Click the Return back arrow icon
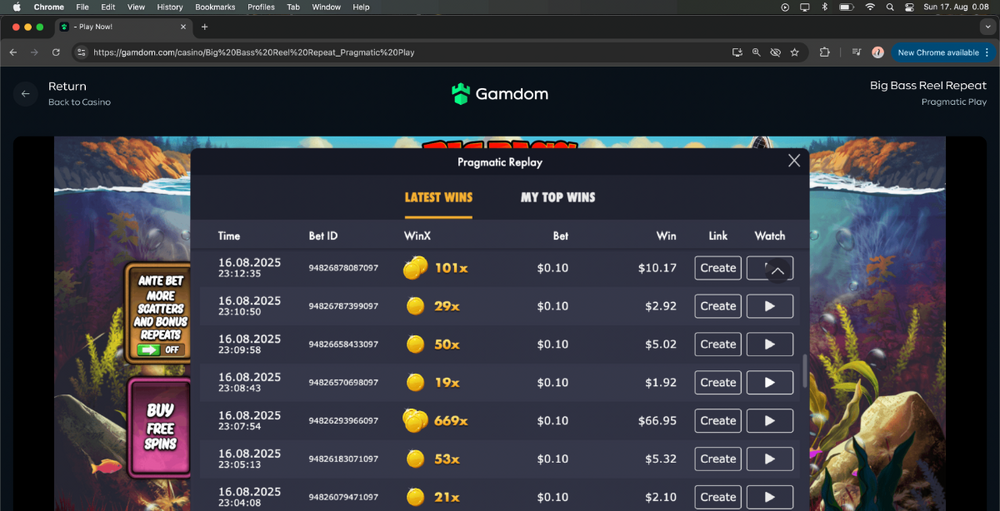1000x511 pixels. pyautogui.click(x=26, y=94)
